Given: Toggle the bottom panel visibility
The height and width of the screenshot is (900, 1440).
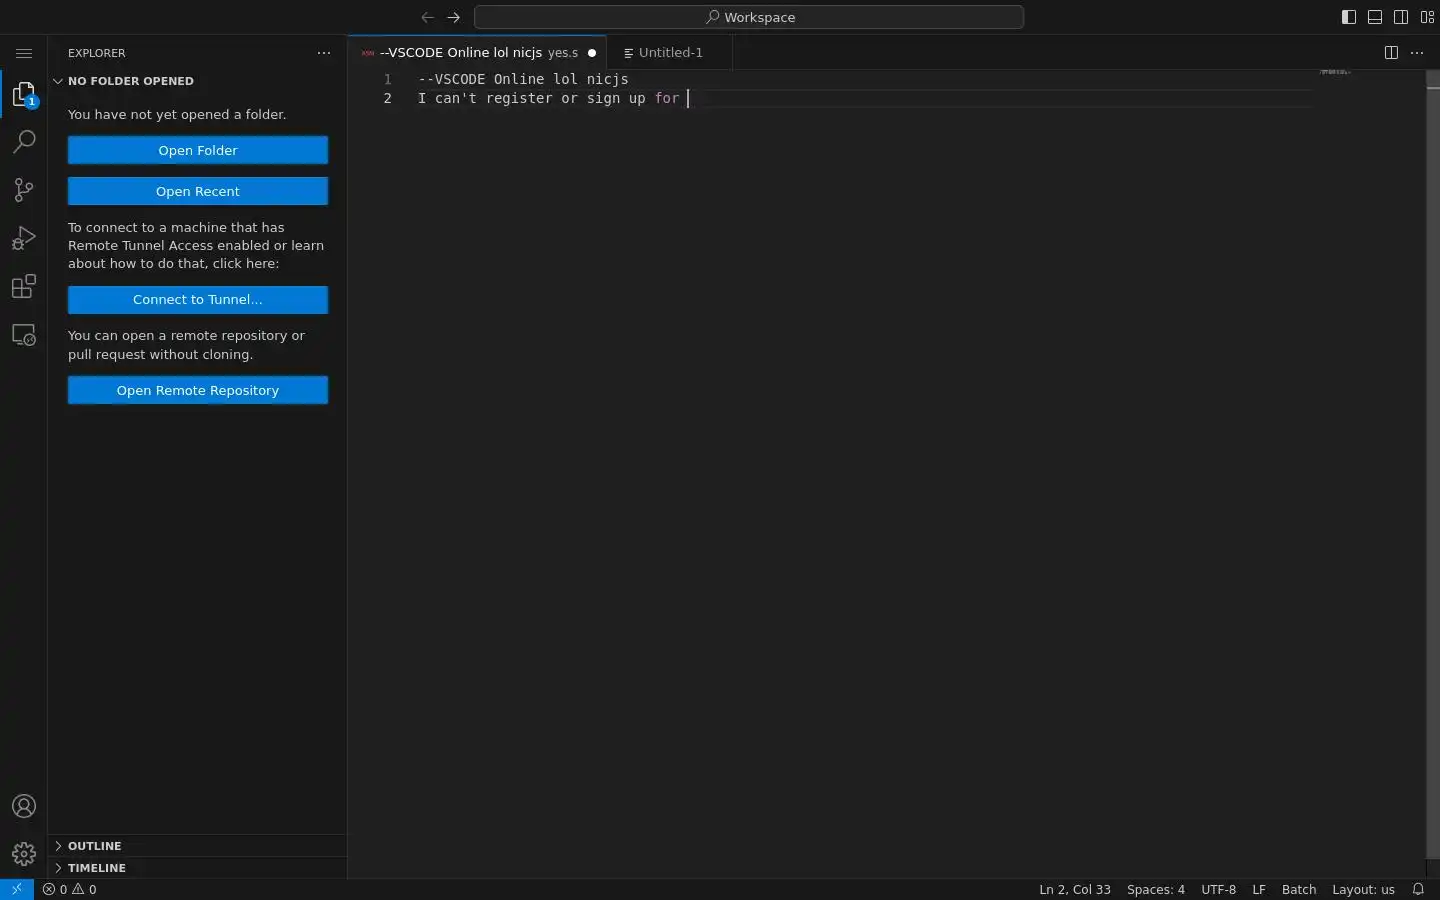Looking at the screenshot, I should click(x=1375, y=17).
